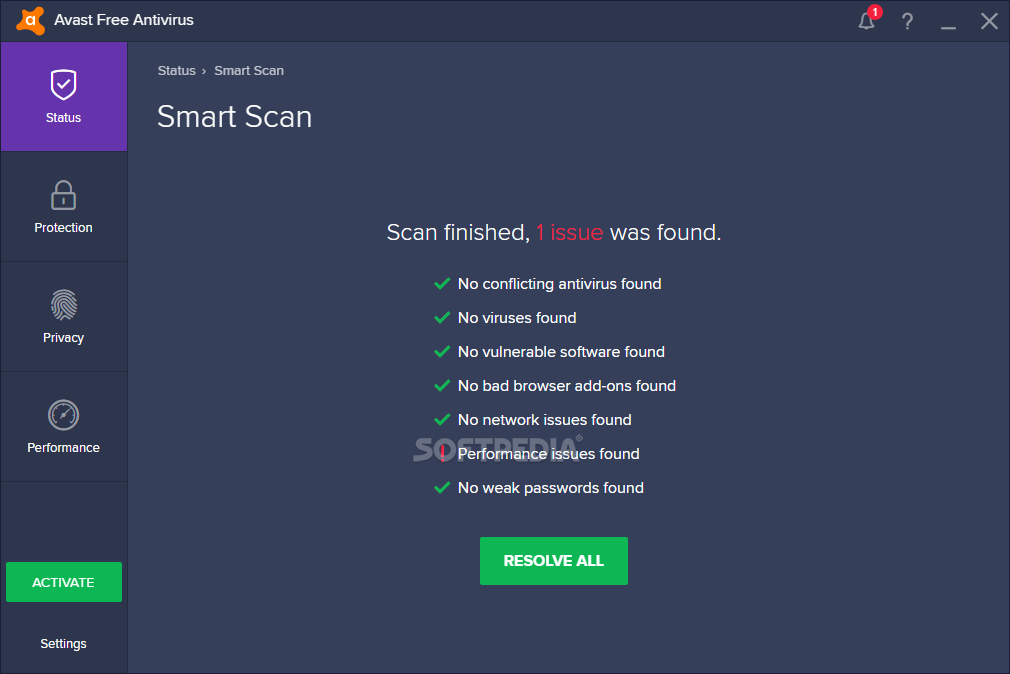Open the Protection section
Viewport: 1010px width, 674px height.
tap(64, 207)
